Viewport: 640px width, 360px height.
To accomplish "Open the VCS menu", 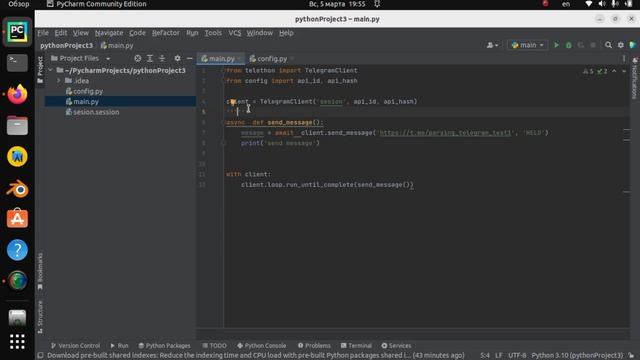I will tap(235, 33).
